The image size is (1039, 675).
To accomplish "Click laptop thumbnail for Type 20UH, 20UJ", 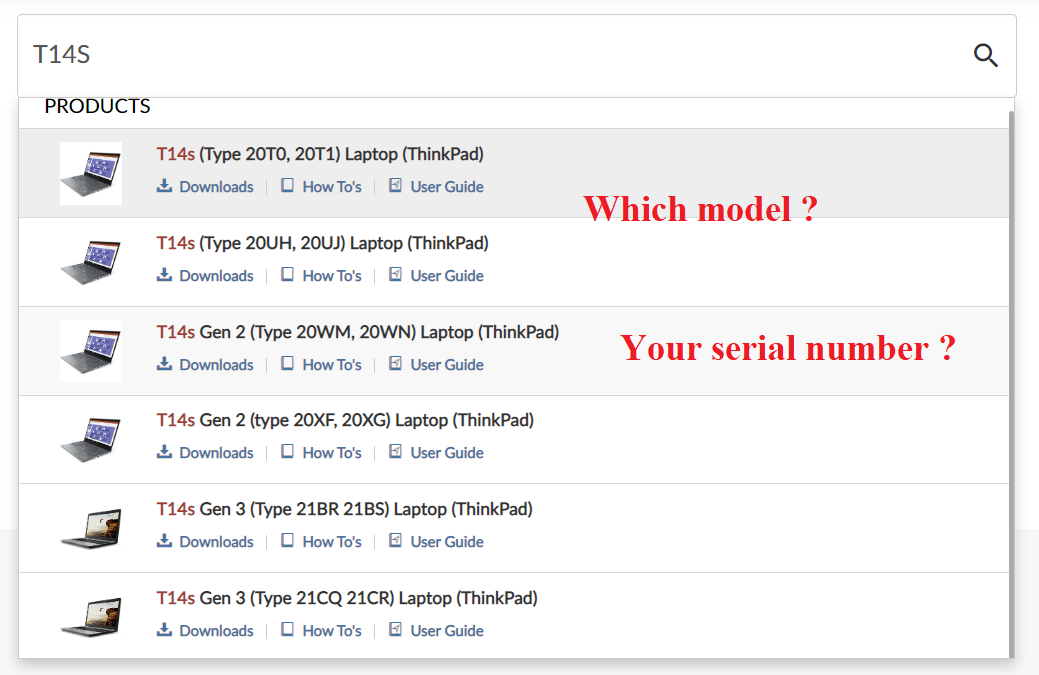I will point(91,262).
